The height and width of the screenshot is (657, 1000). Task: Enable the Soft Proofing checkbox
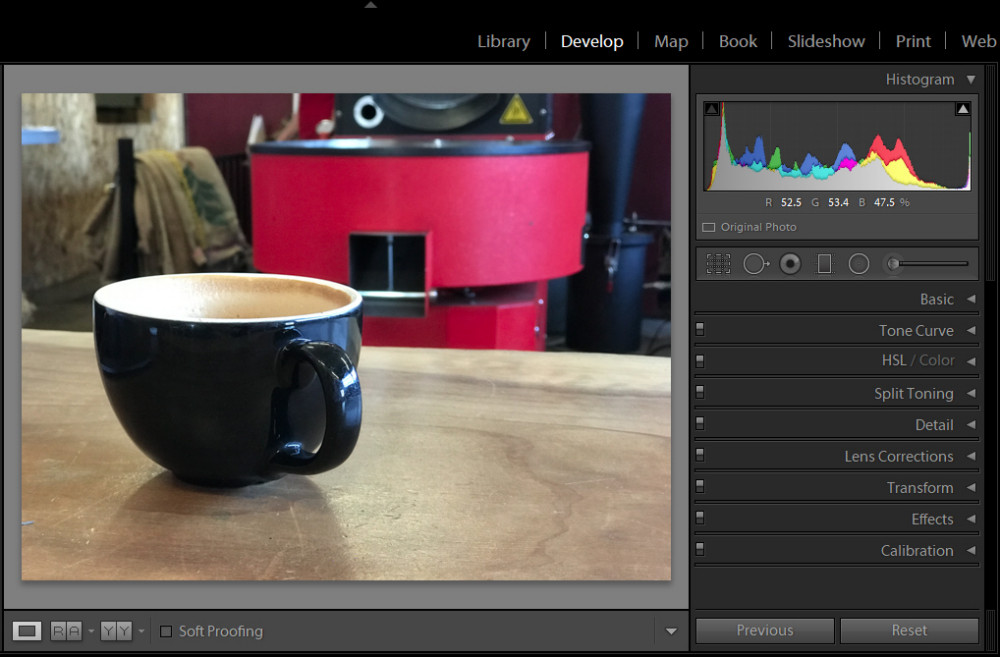pyautogui.click(x=166, y=631)
